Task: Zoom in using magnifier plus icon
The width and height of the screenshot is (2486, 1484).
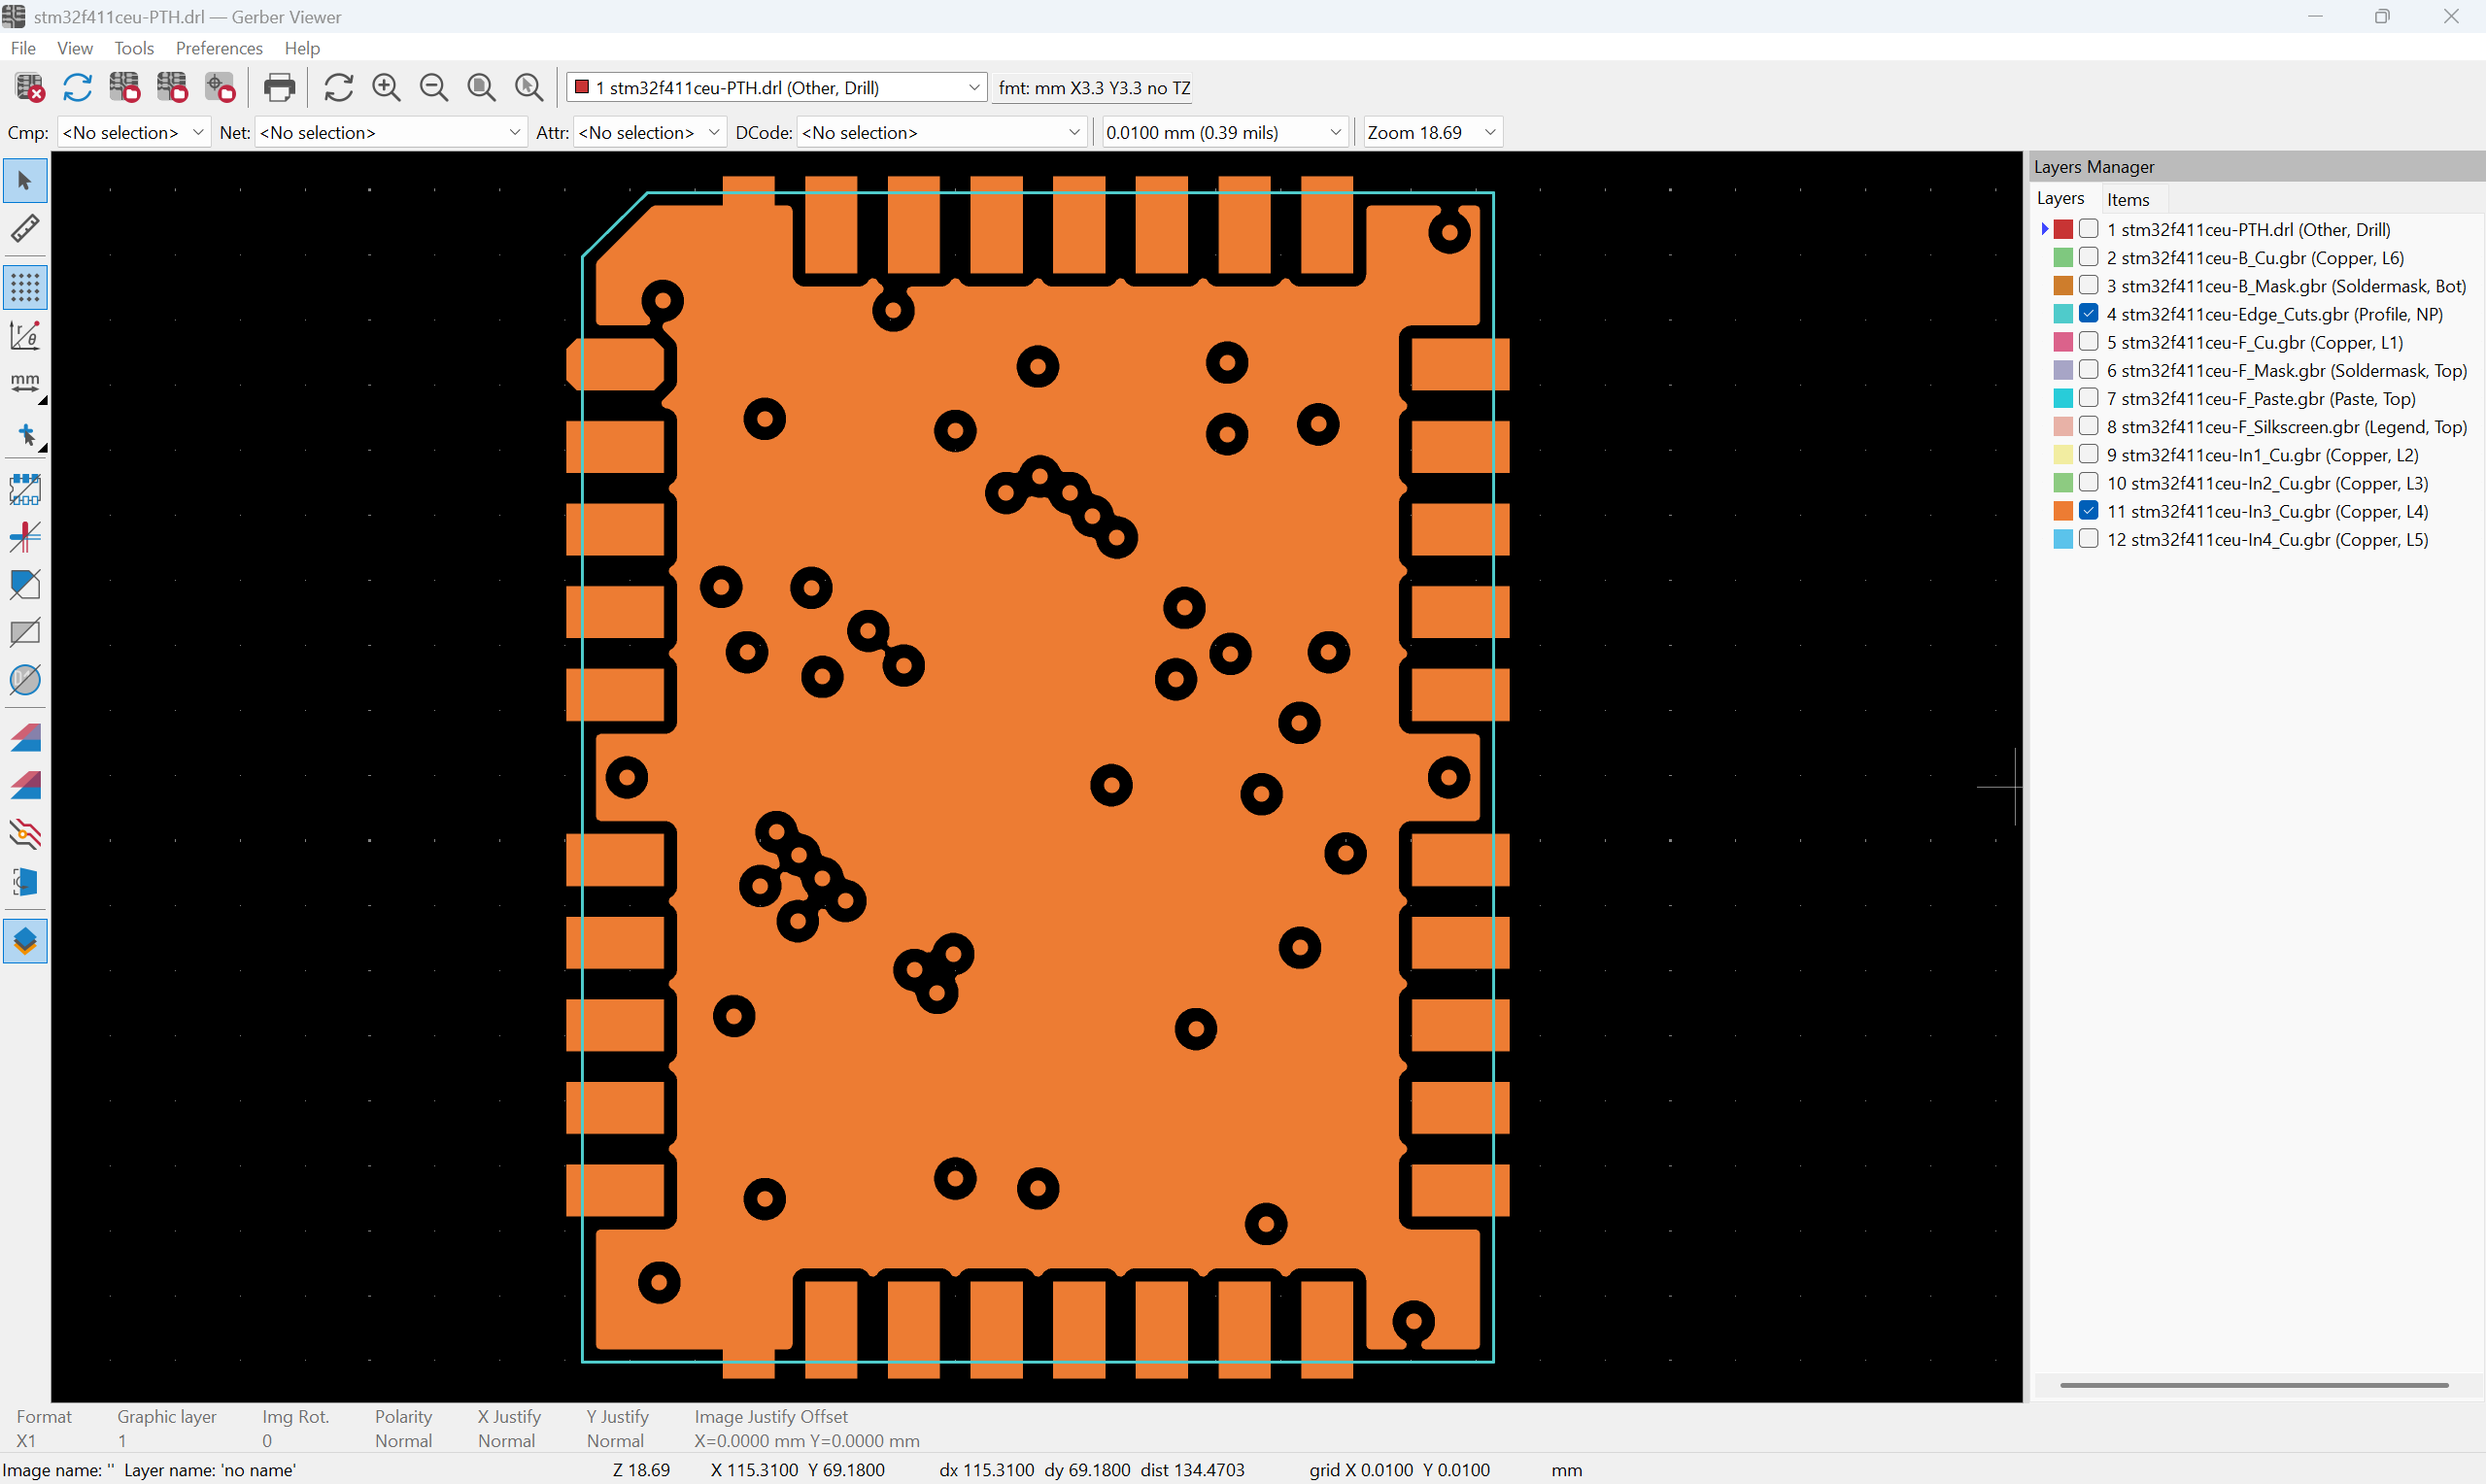Action: pos(386,88)
